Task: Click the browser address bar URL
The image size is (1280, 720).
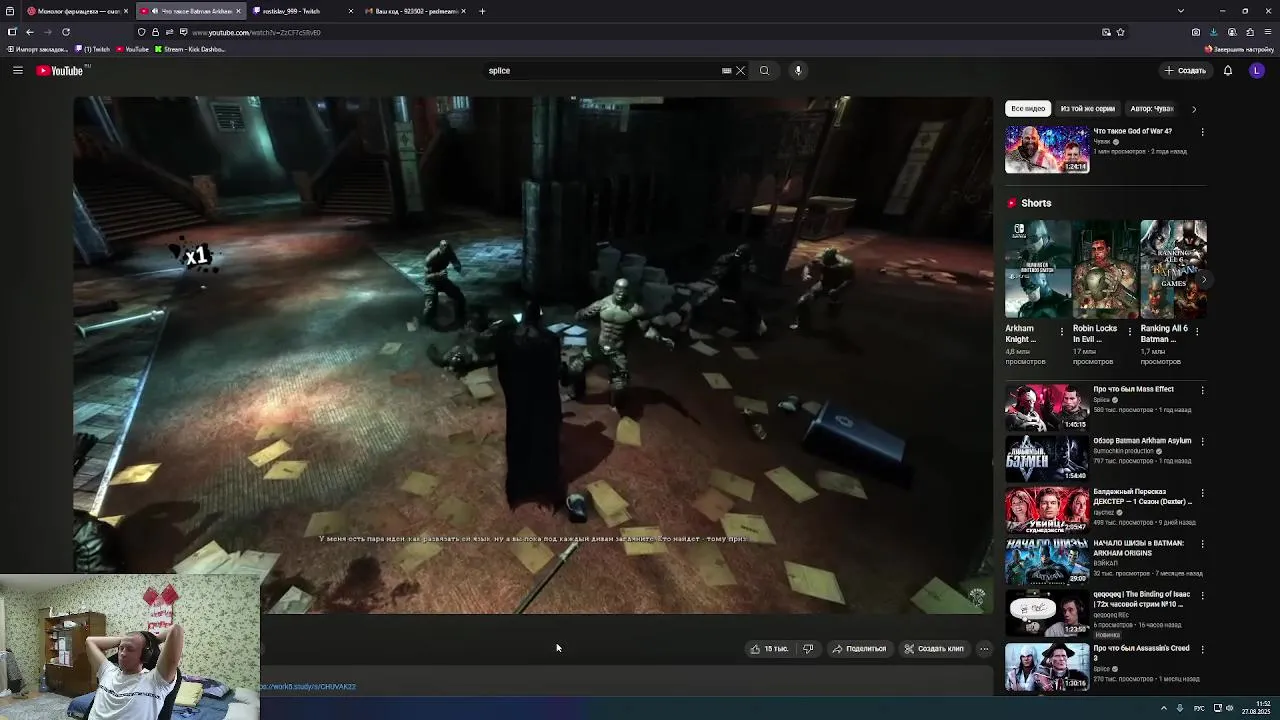Action: tap(256, 32)
